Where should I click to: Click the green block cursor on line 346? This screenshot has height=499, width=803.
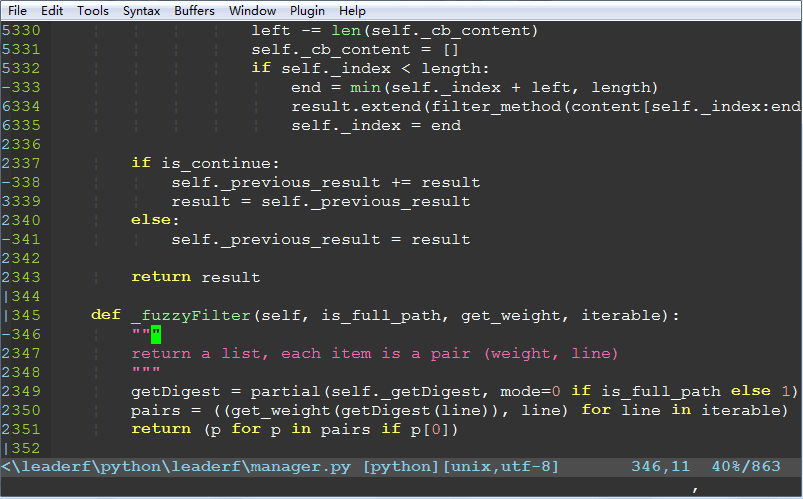click(x=156, y=335)
